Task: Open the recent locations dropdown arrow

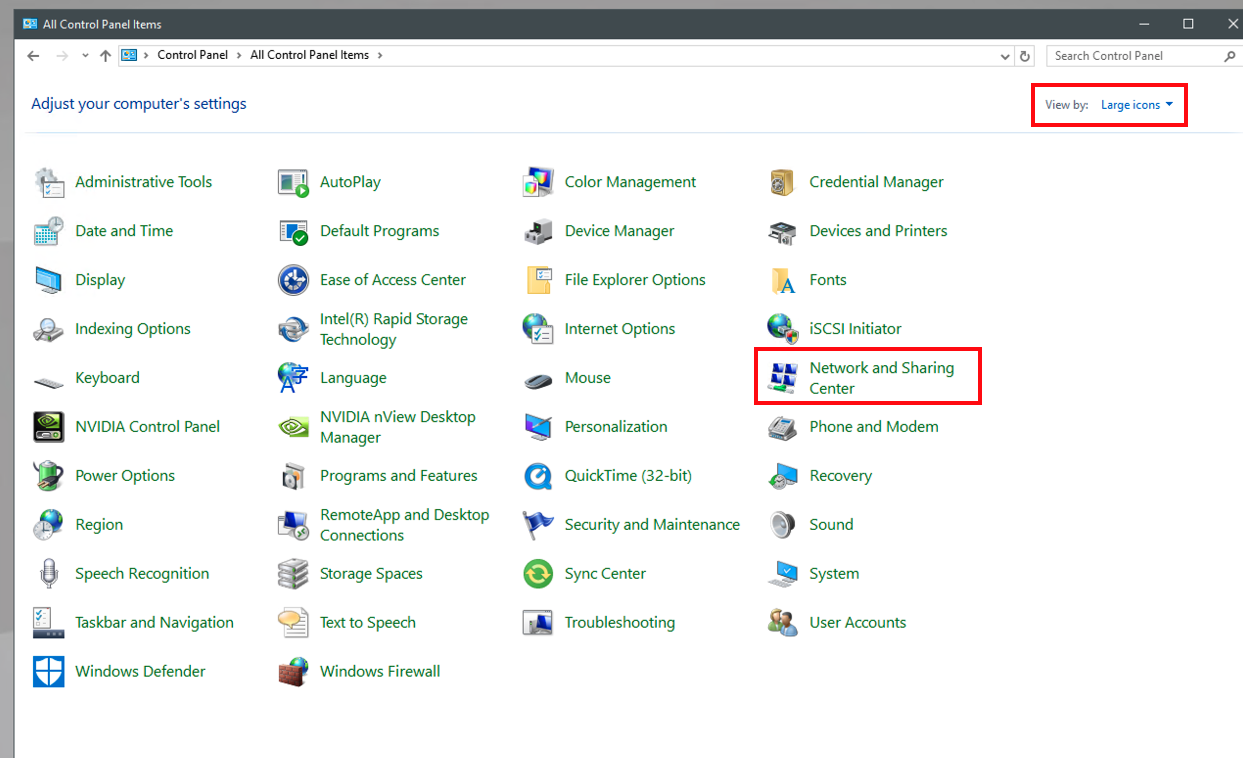Action: (86, 56)
